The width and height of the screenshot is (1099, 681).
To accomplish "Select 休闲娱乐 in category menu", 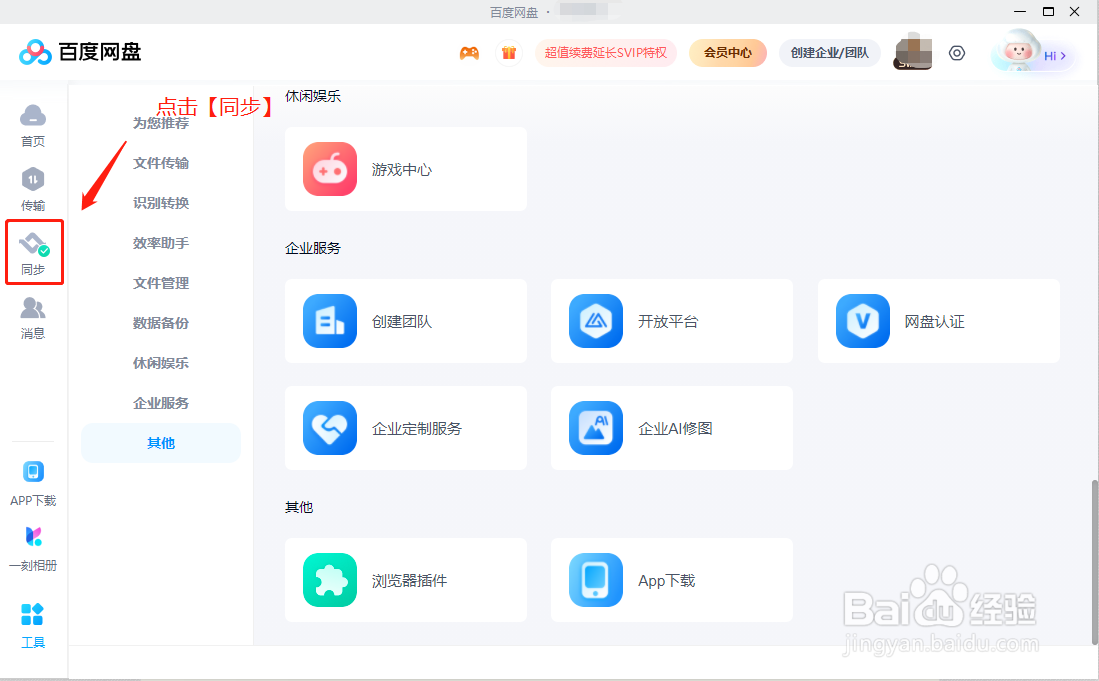I will [x=161, y=363].
